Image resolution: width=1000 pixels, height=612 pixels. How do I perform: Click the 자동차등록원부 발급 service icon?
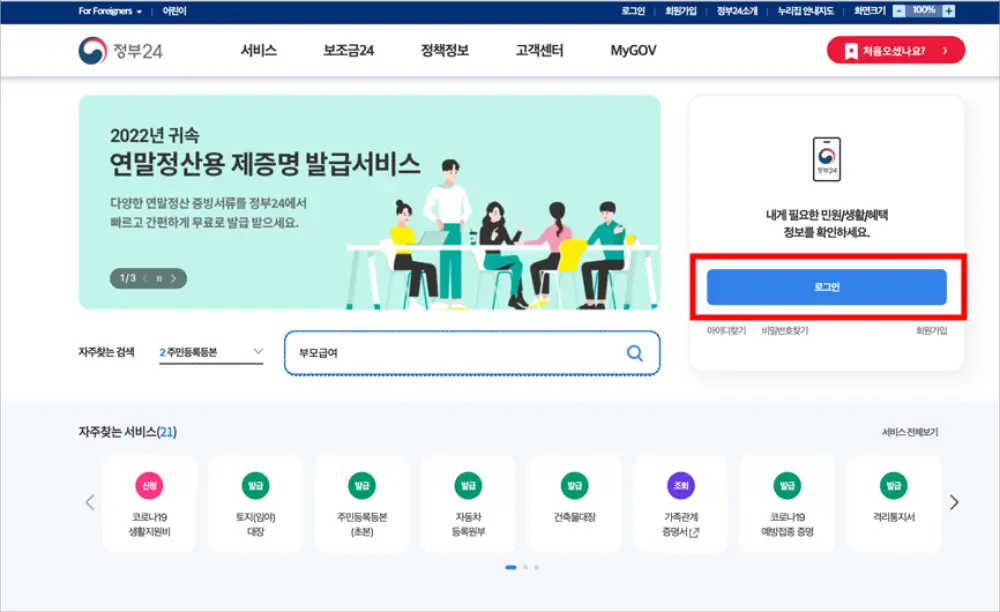coord(468,503)
